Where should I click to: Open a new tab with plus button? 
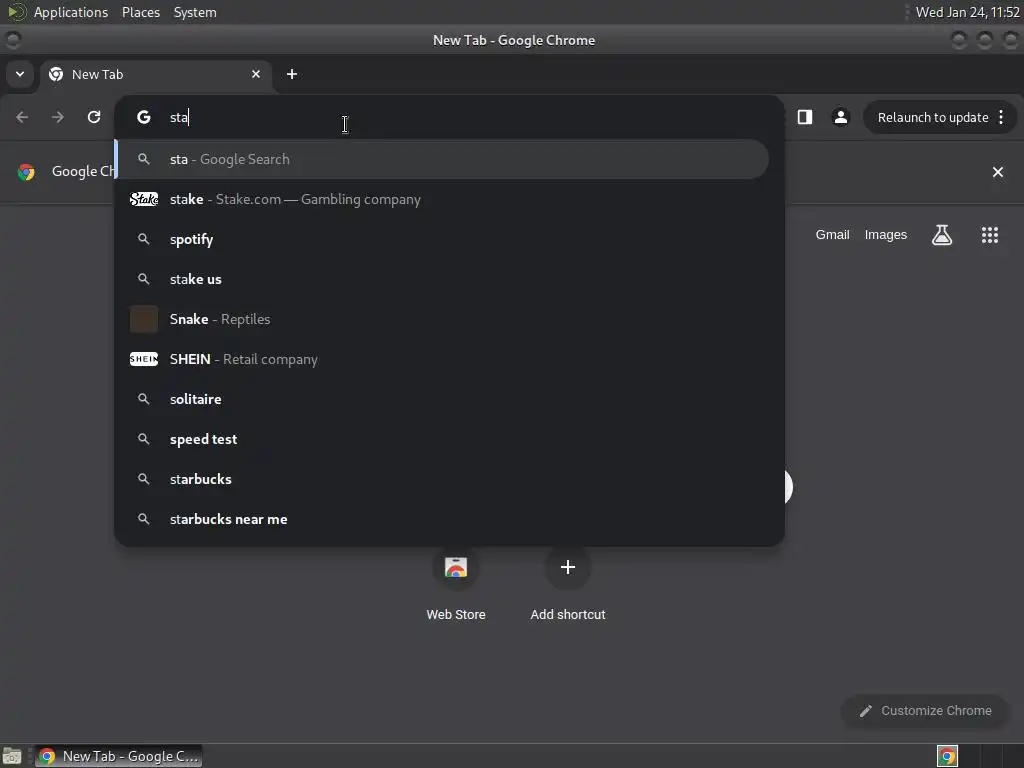coord(292,74)
